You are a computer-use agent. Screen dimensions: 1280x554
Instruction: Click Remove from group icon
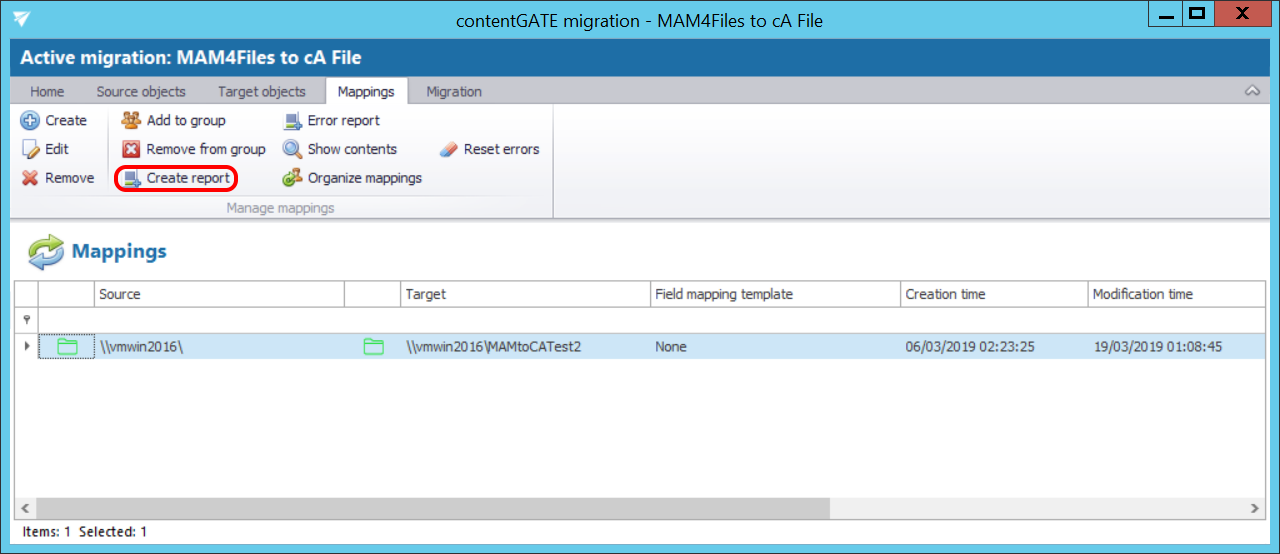131,149
